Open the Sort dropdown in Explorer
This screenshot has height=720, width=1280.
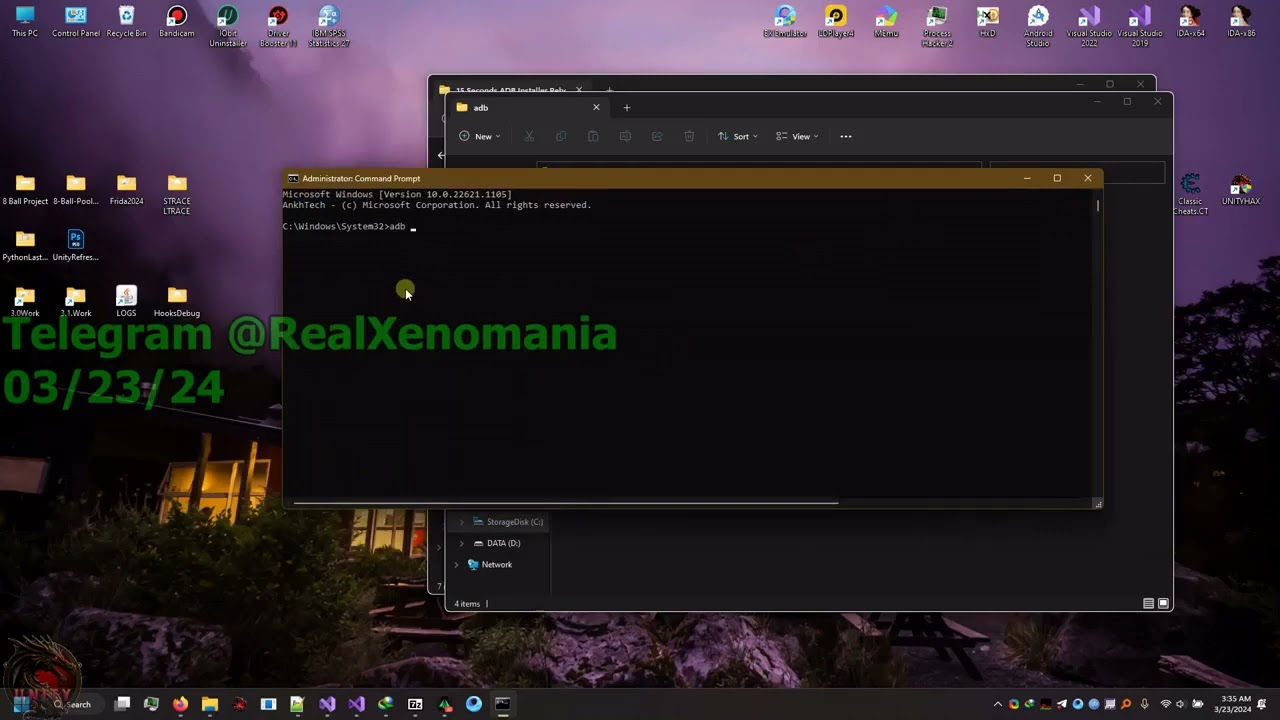point(738,136)
